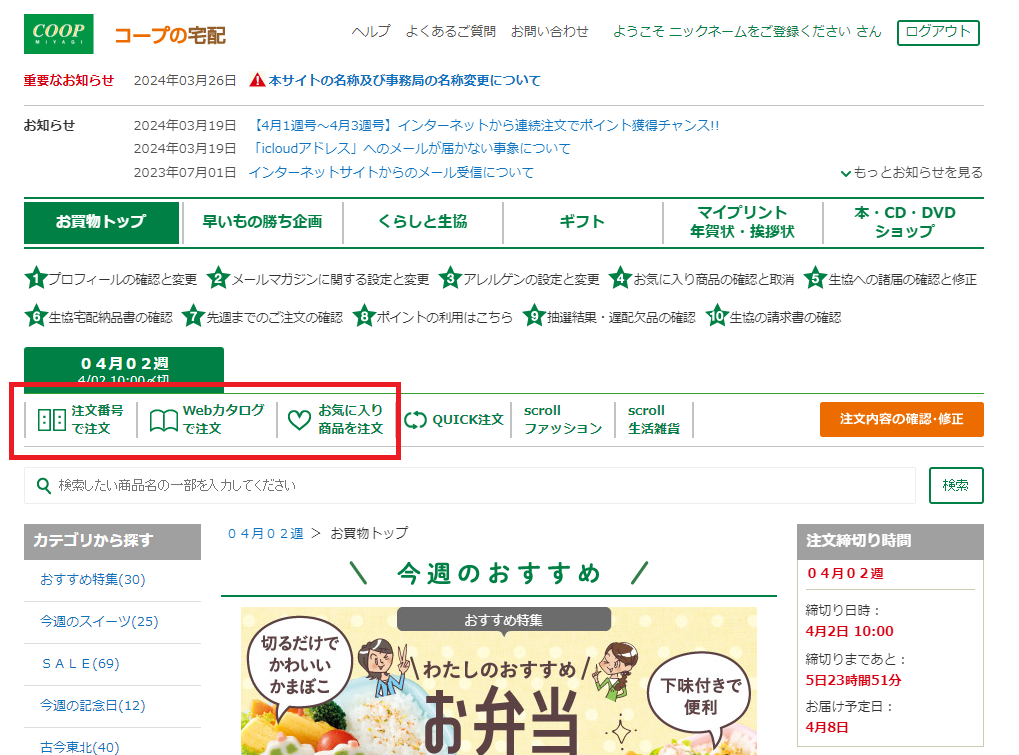Open category おすすめ特集(30)
Viewport: 1019px width, 755px height.
[92, 579]
